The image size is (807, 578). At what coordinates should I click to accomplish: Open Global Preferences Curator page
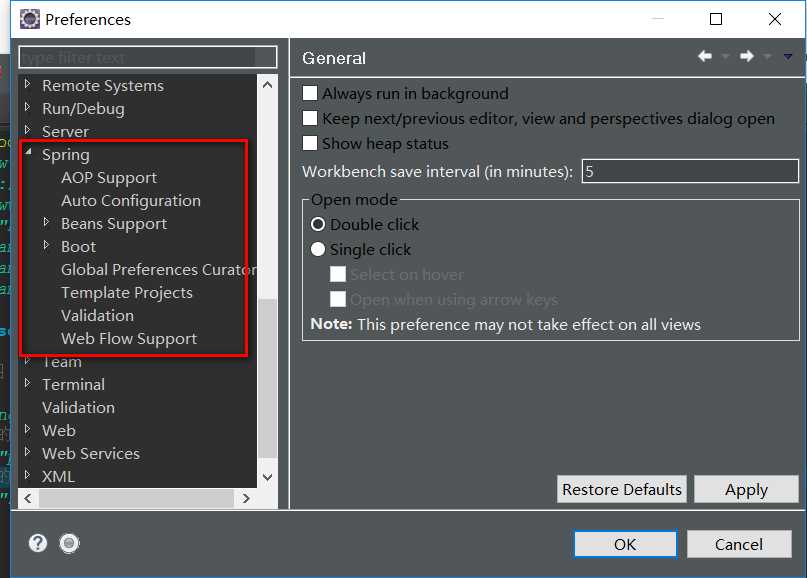(x=159, y=270)
